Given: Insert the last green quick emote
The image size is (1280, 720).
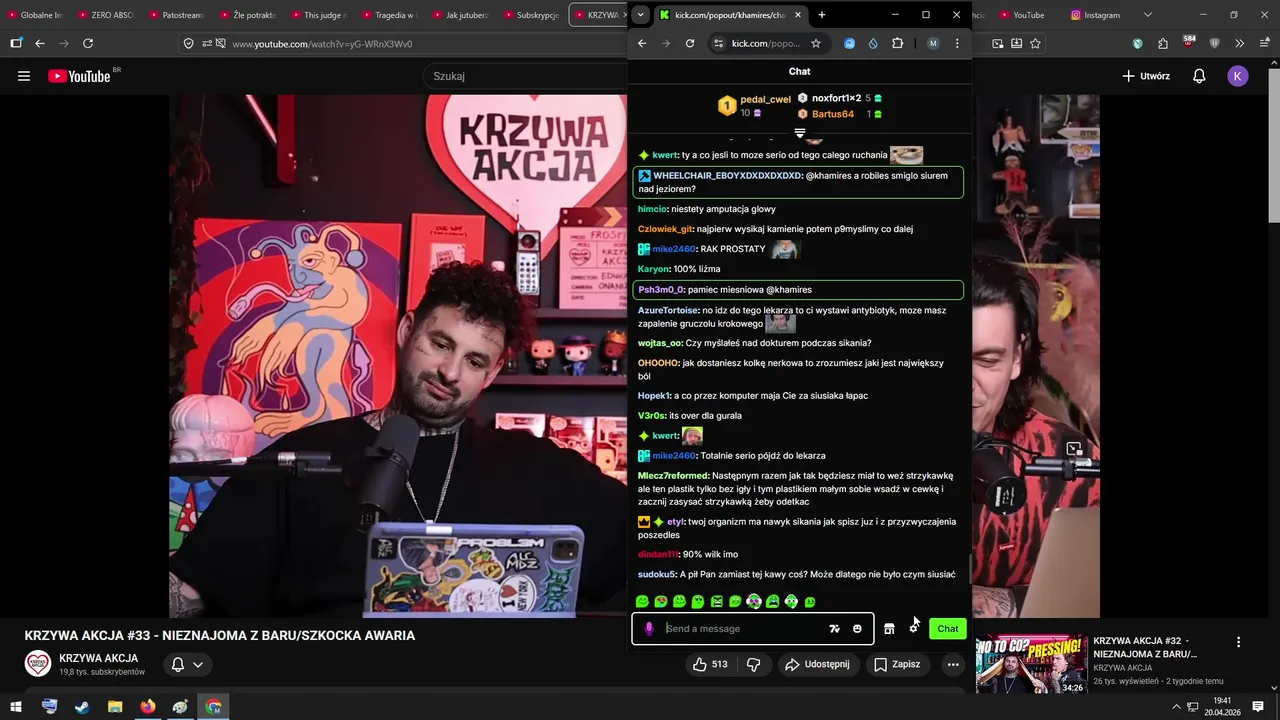Looking at the screenshot, I should (810, 602).
